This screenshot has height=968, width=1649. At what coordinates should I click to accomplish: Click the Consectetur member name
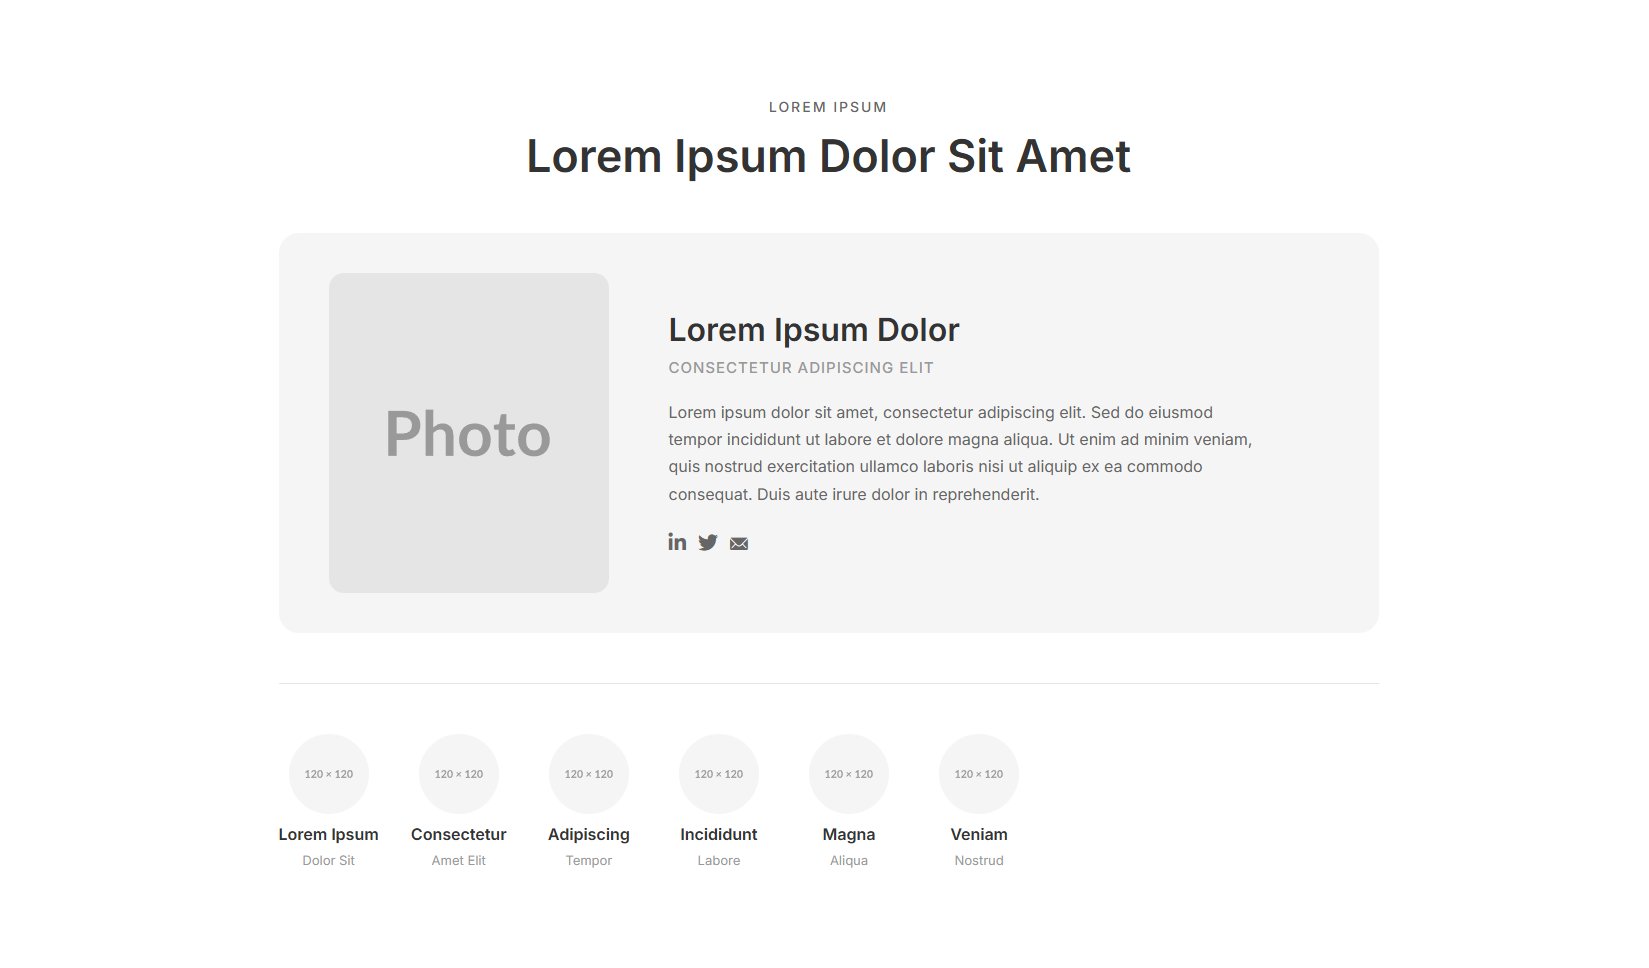coord(459,834)
